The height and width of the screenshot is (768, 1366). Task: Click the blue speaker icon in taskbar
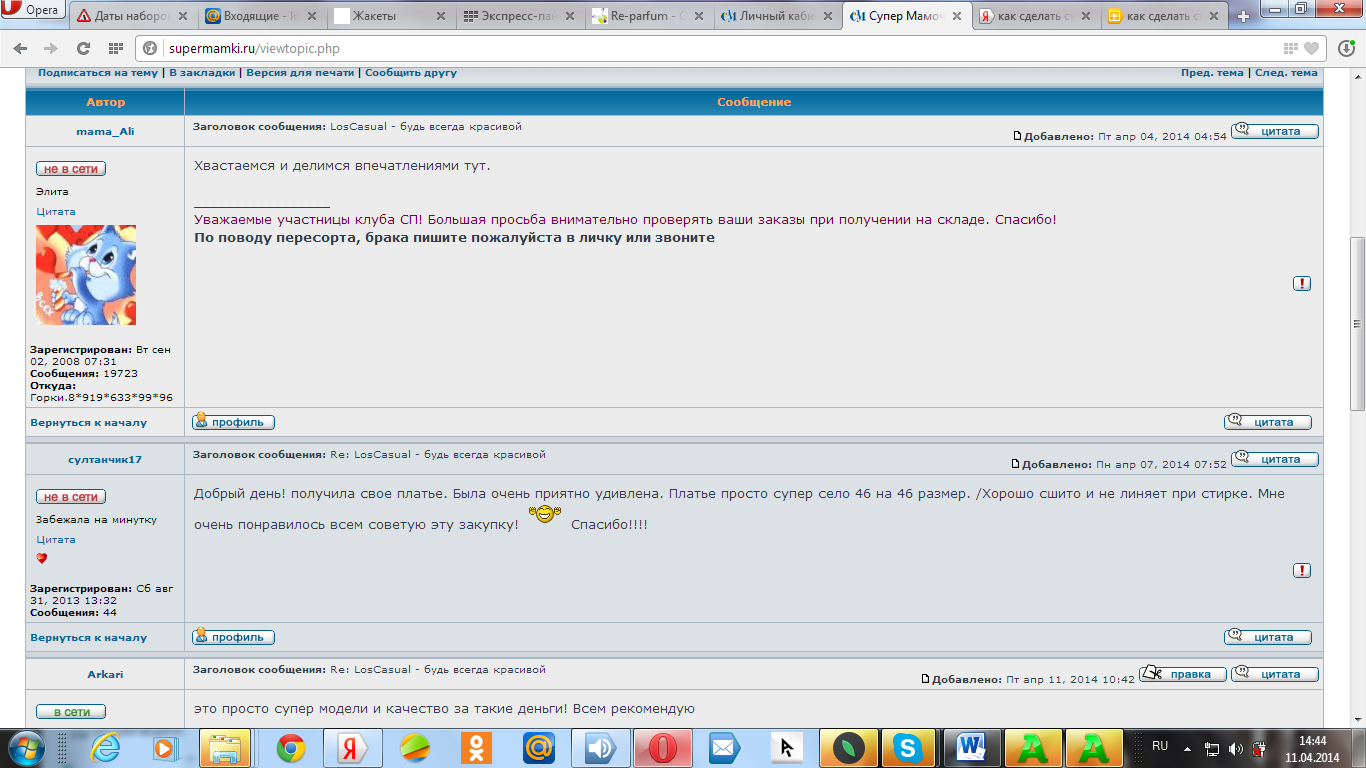600,747
